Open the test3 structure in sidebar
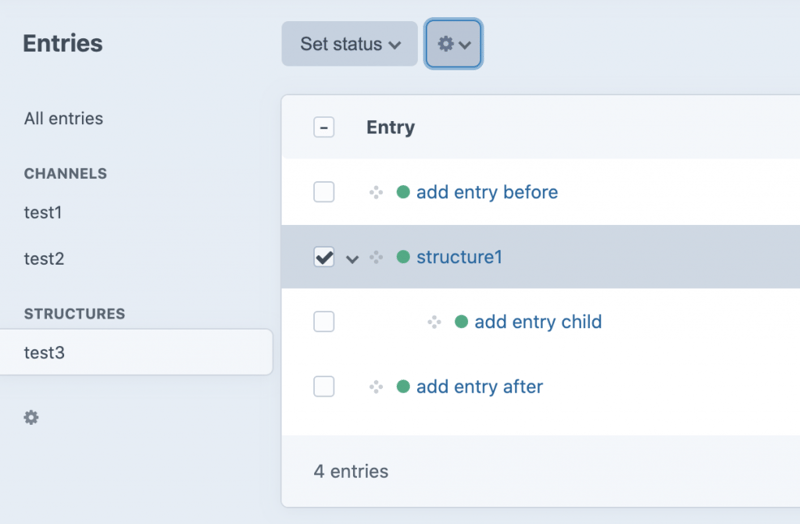The width and height of the screenshot is (800, 524). (45, 352)
